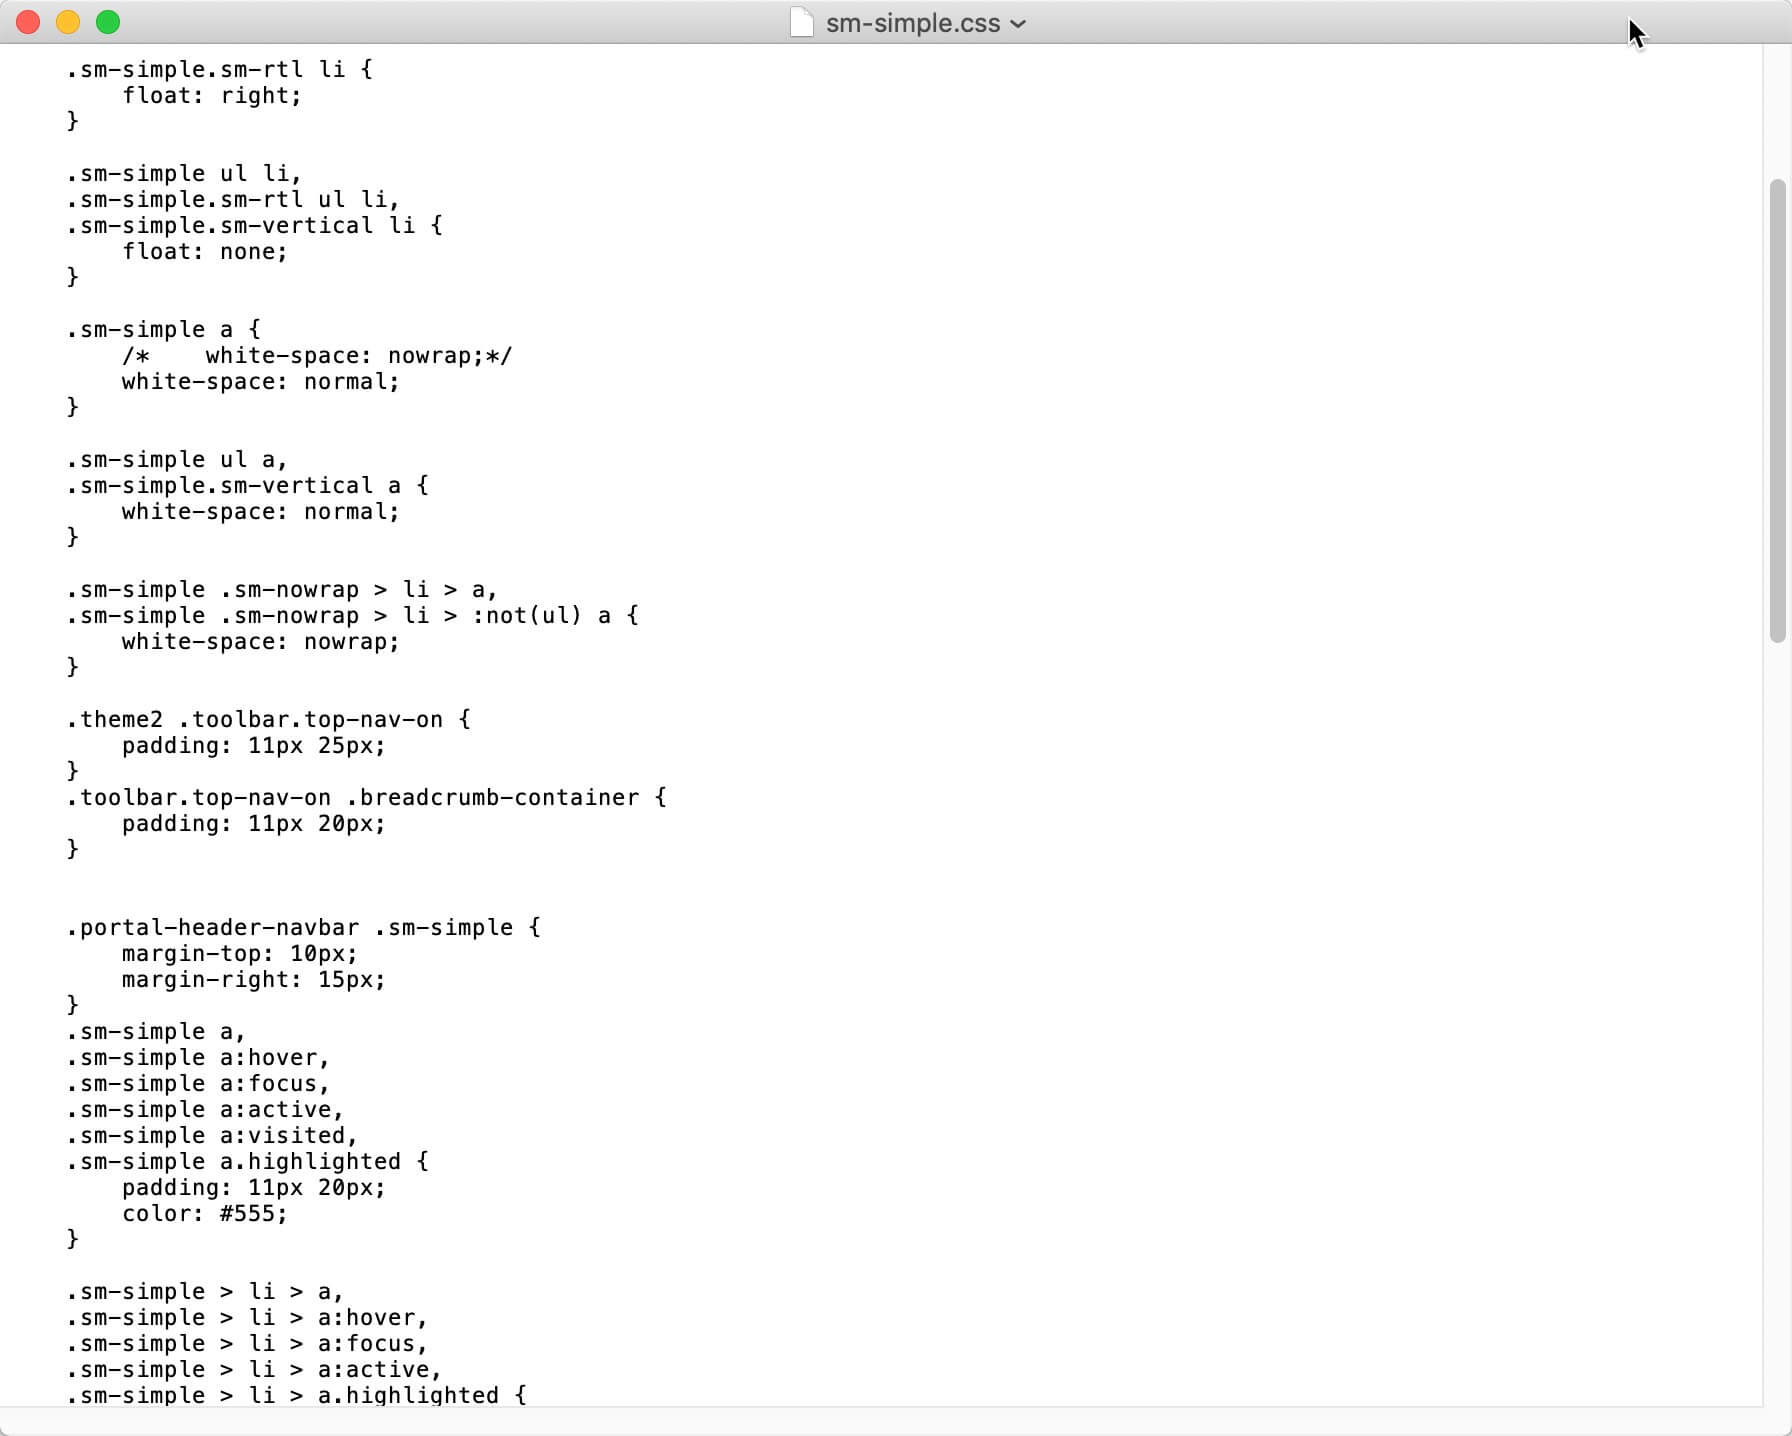Click the 'float: none;' declaration line

click(204, 251)
